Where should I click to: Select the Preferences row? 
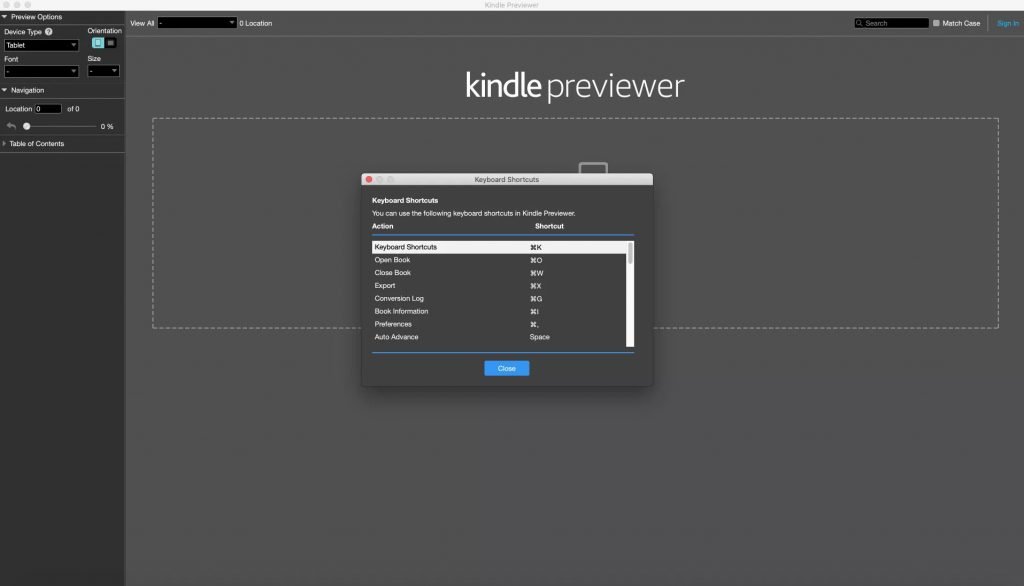tap(499, 324)
